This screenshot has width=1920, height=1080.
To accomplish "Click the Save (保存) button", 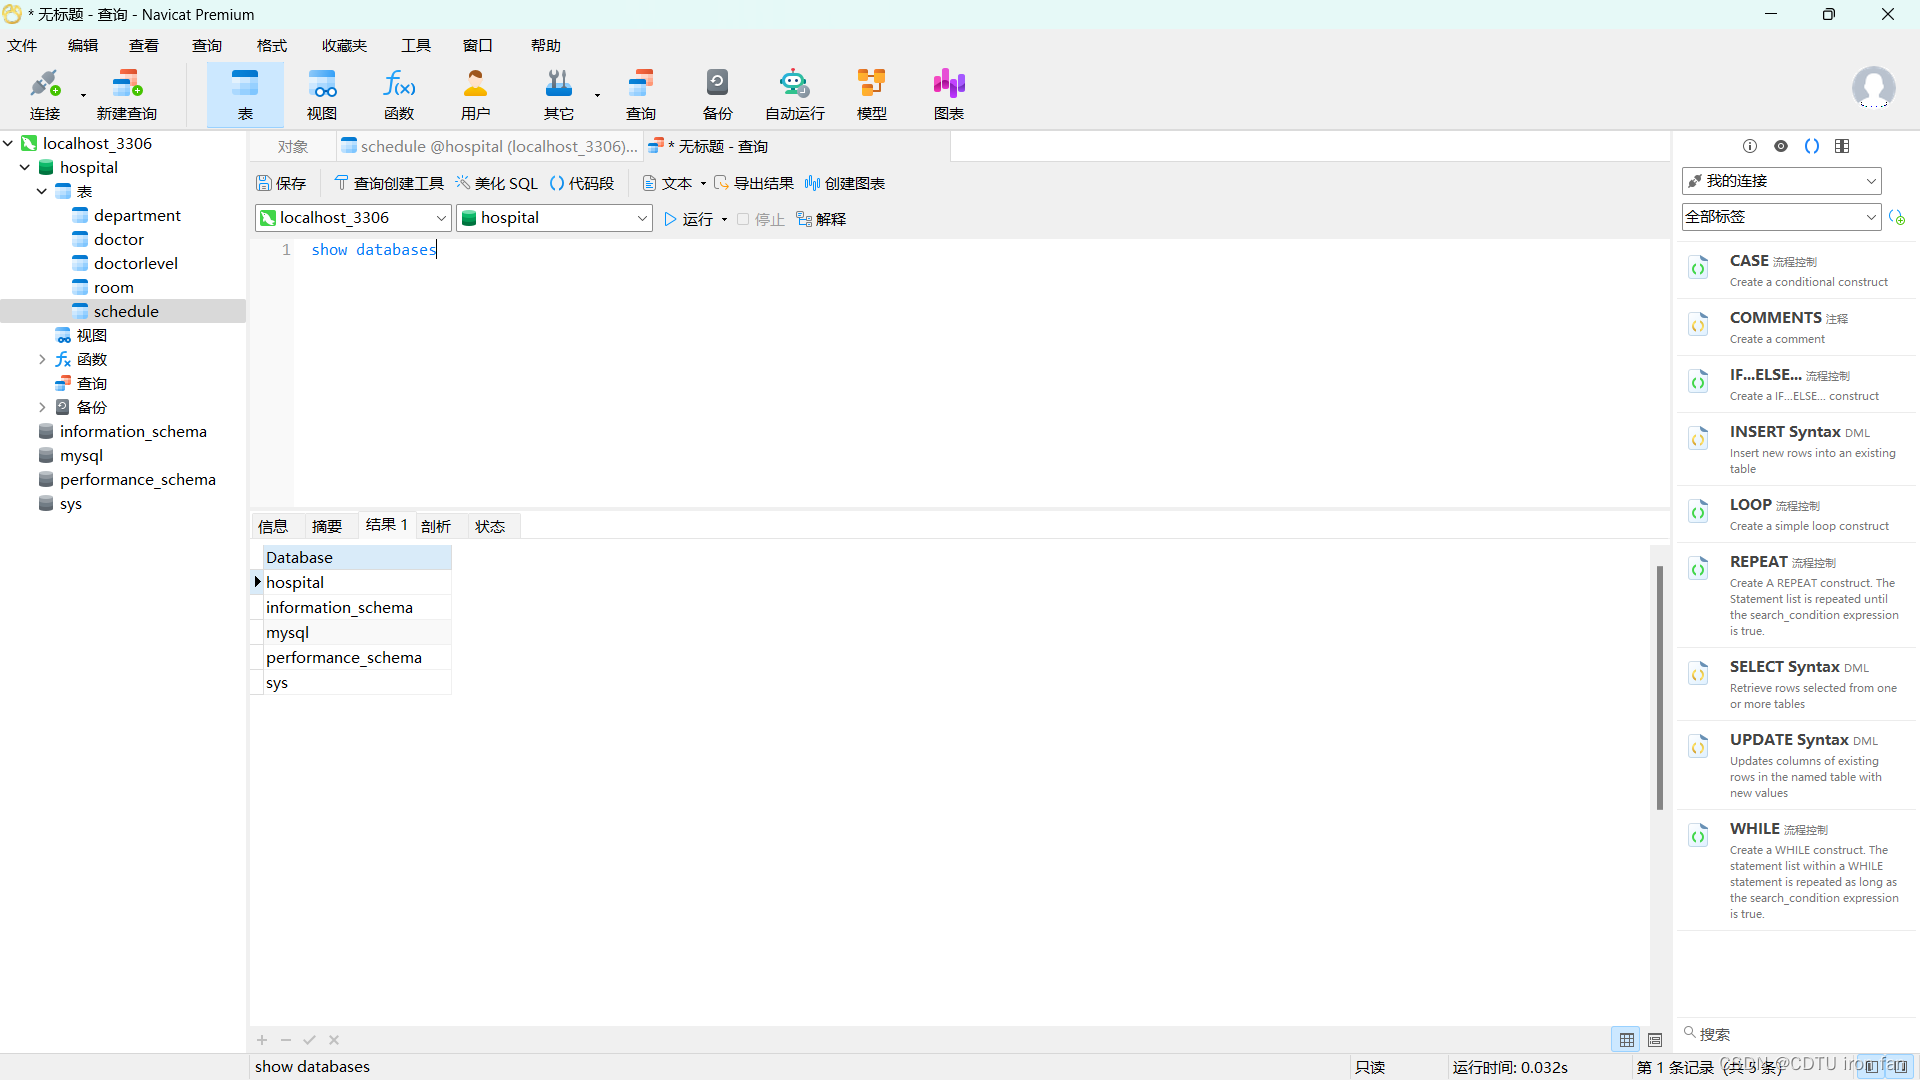I will [x=281, y=183].
